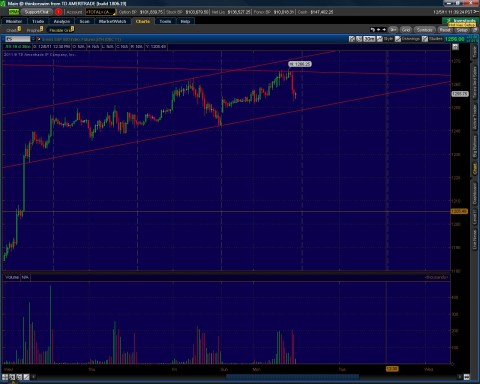Screen dimensions: 480x384
Task: Open the Account selector dropdown
Action: [x=100, y=12]
